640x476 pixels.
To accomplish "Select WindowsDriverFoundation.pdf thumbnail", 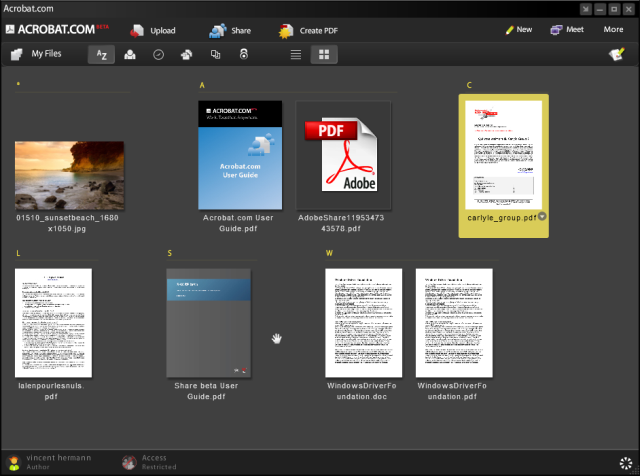I will click(454, 323).
